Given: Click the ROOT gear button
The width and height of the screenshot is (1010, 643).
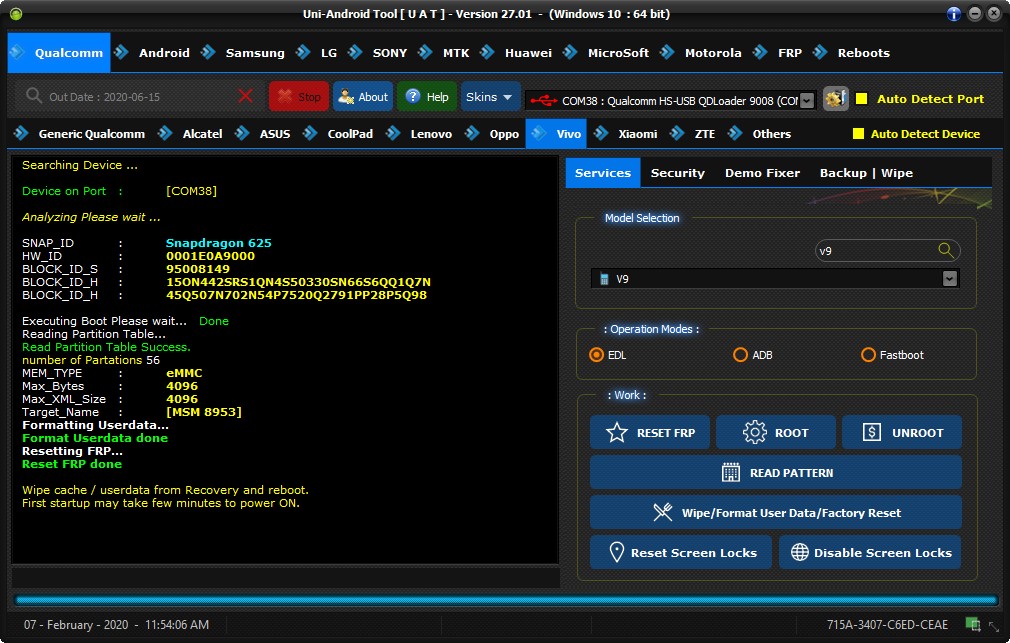Looking at the screenshot, I should coord(776,433).
